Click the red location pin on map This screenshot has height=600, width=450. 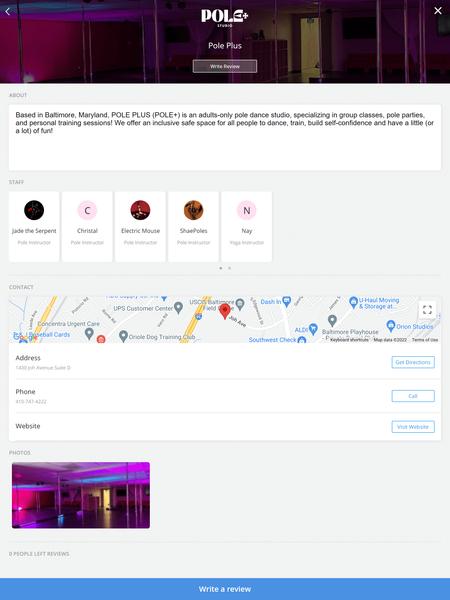tap(225, 312)
